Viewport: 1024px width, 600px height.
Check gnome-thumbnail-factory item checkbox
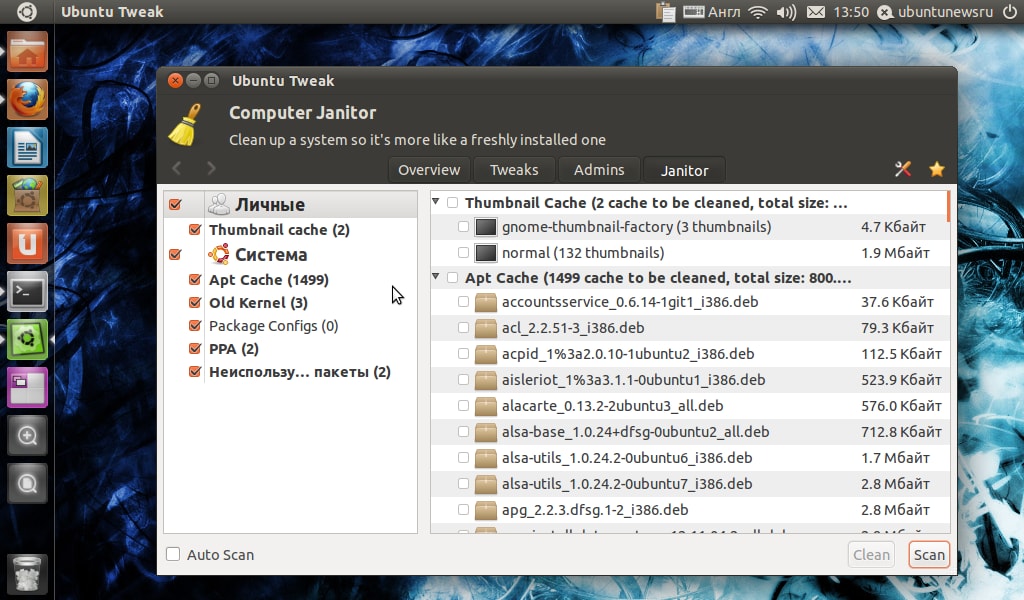click(x=464, y=227)
